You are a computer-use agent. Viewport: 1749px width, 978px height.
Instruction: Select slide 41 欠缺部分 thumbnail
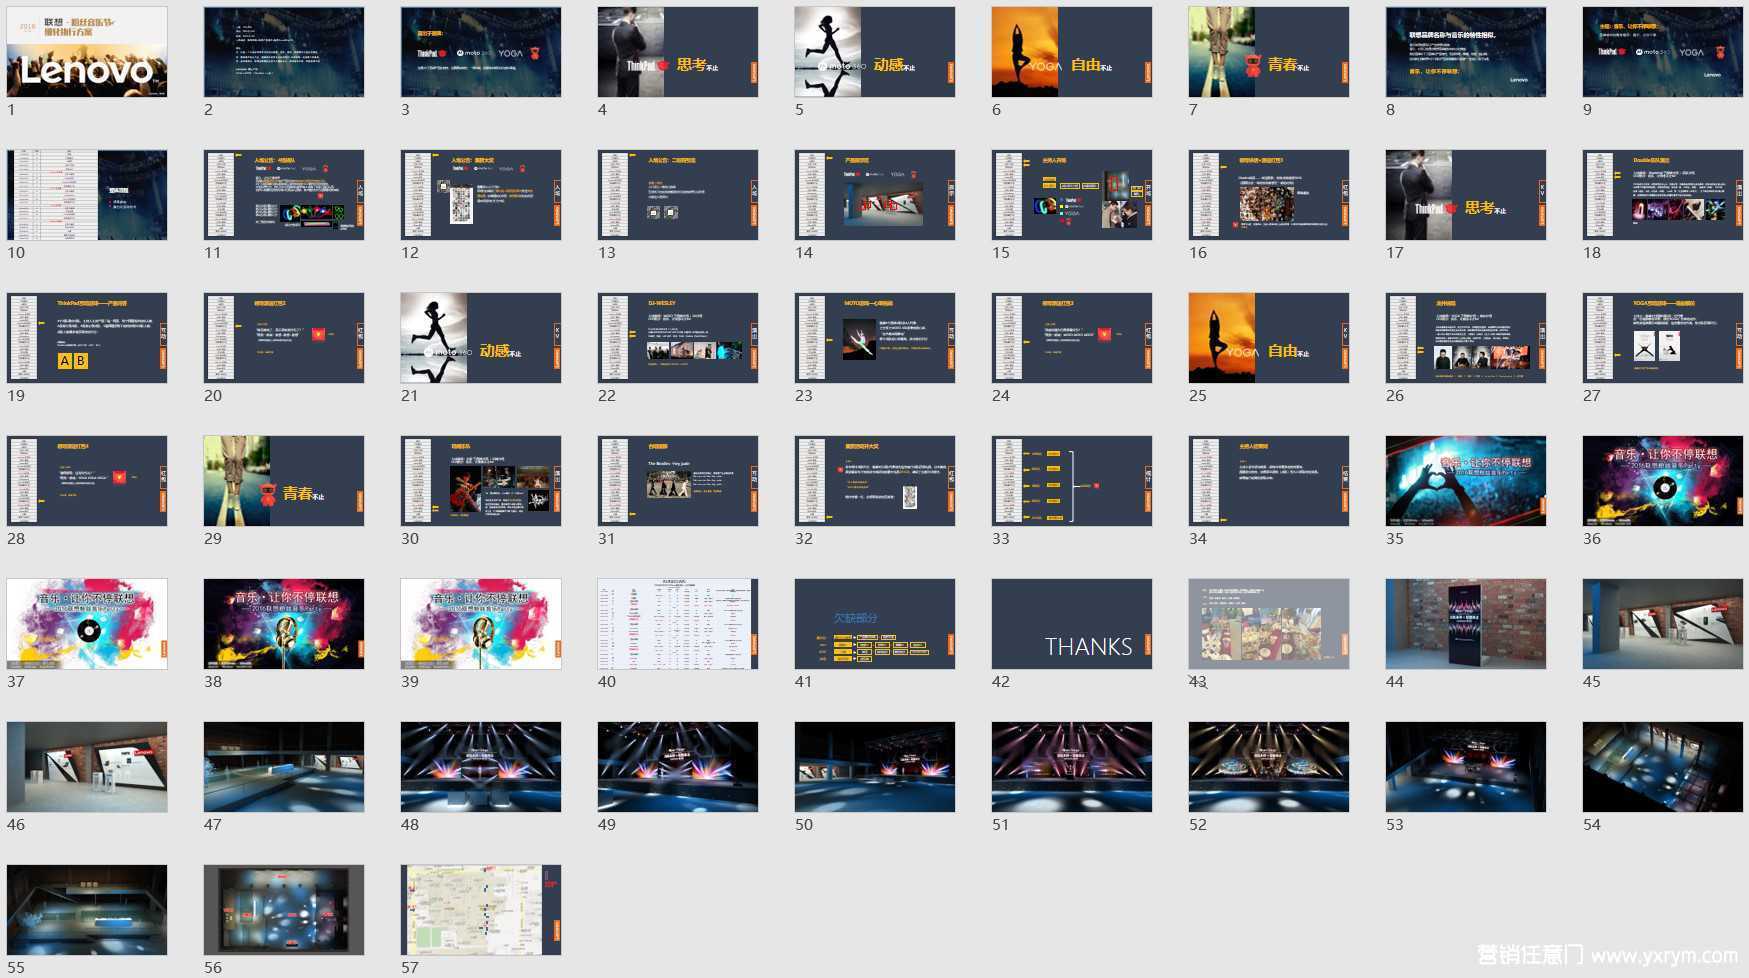875,624
